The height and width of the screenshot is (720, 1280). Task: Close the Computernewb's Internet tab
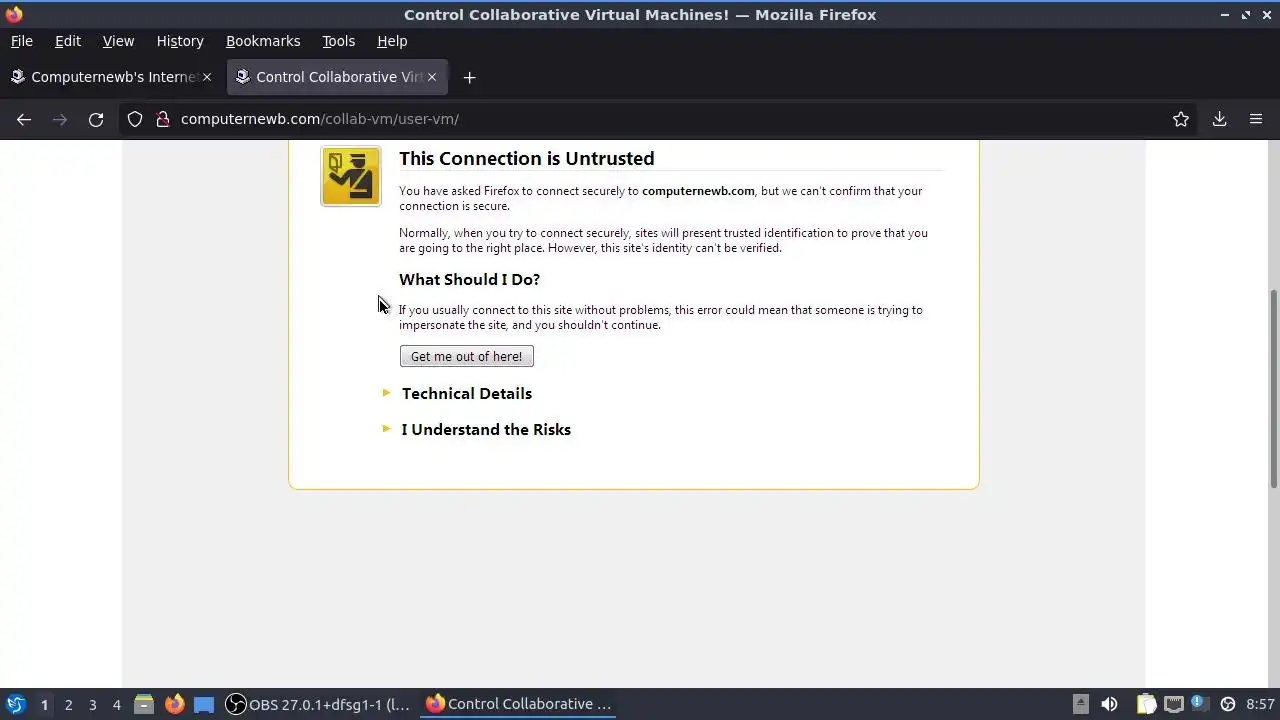207,77
